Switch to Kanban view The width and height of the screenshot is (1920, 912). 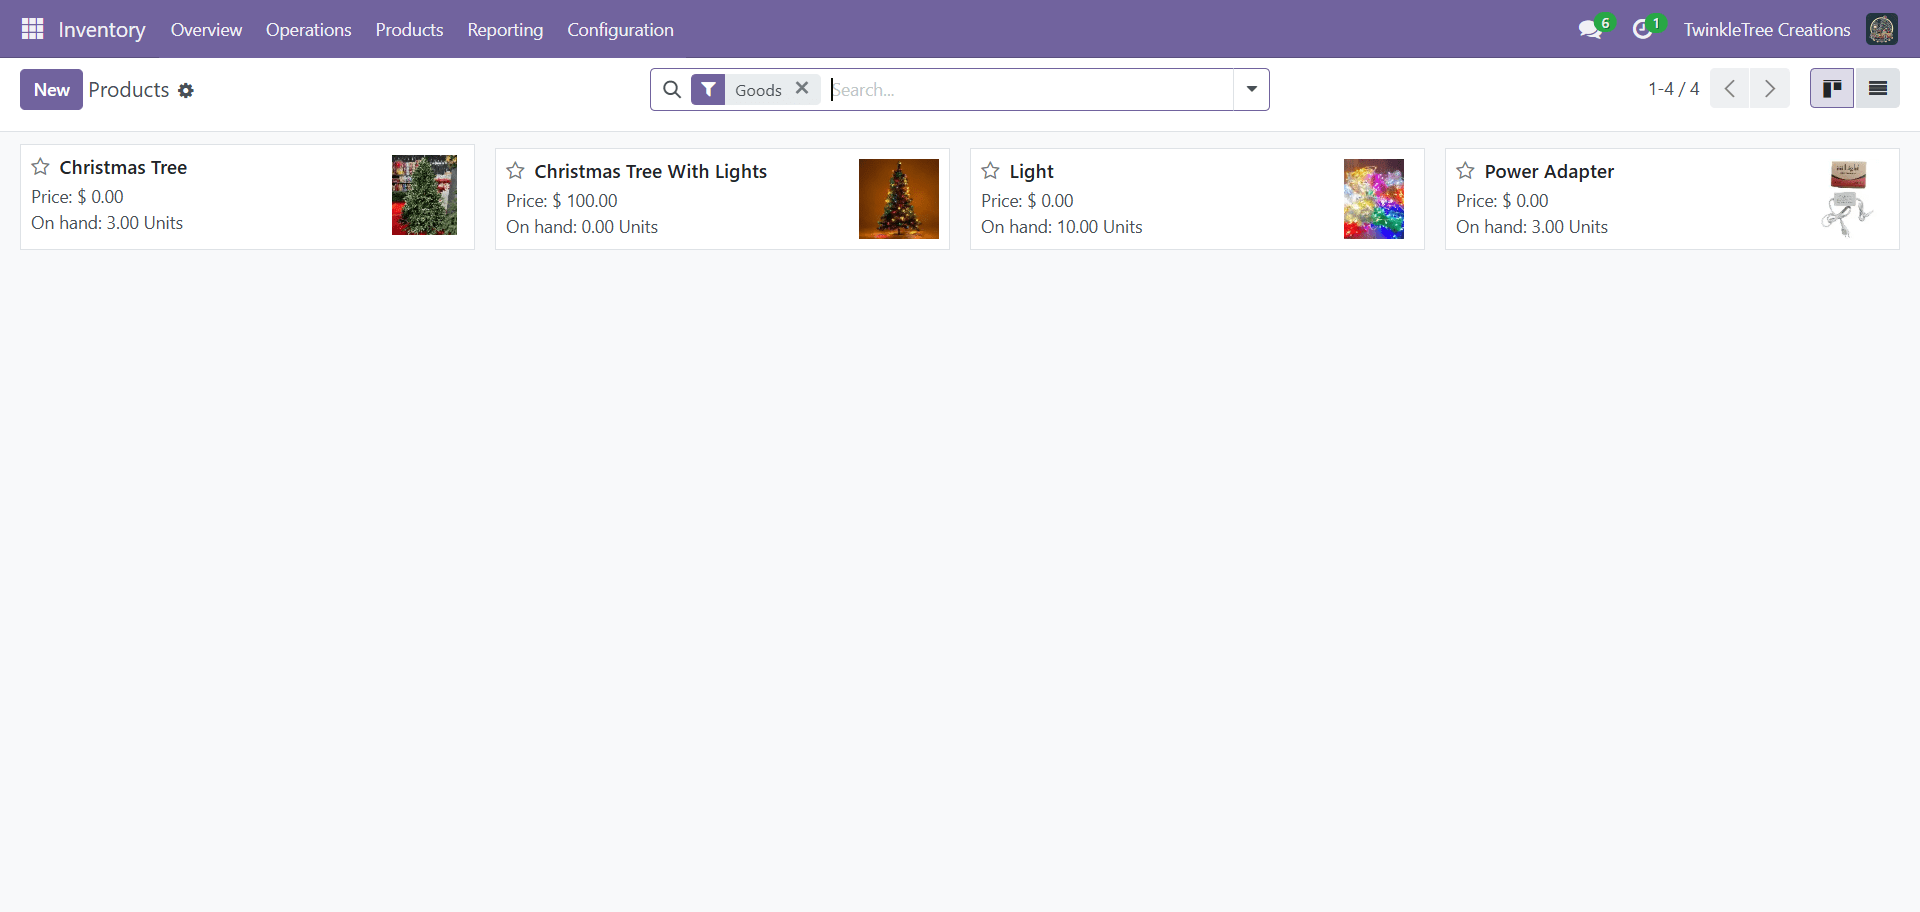(1832, 88)
